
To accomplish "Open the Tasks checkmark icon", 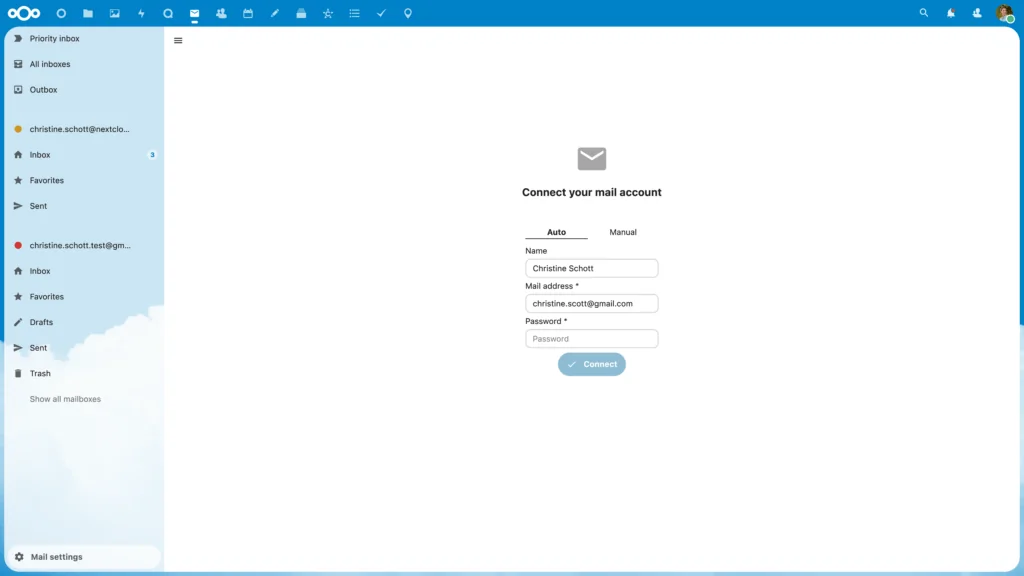I will pos(381,13).
